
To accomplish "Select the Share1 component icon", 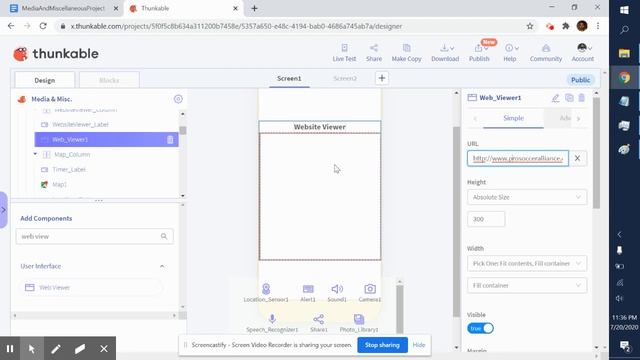I will point(318,323).
